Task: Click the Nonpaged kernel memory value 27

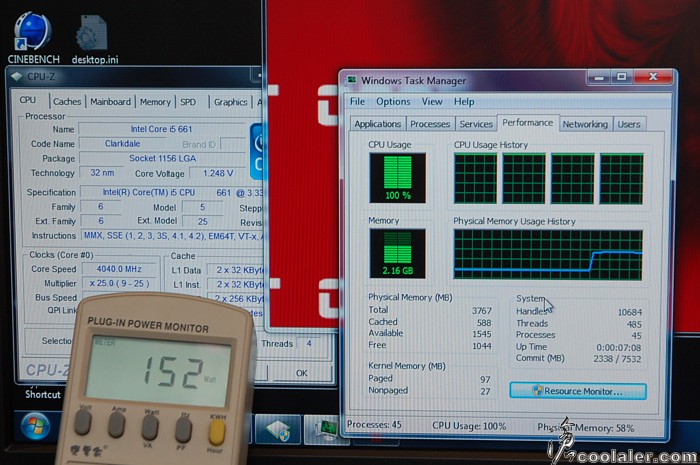Action: pyautogui.click(x=485, y=392)
